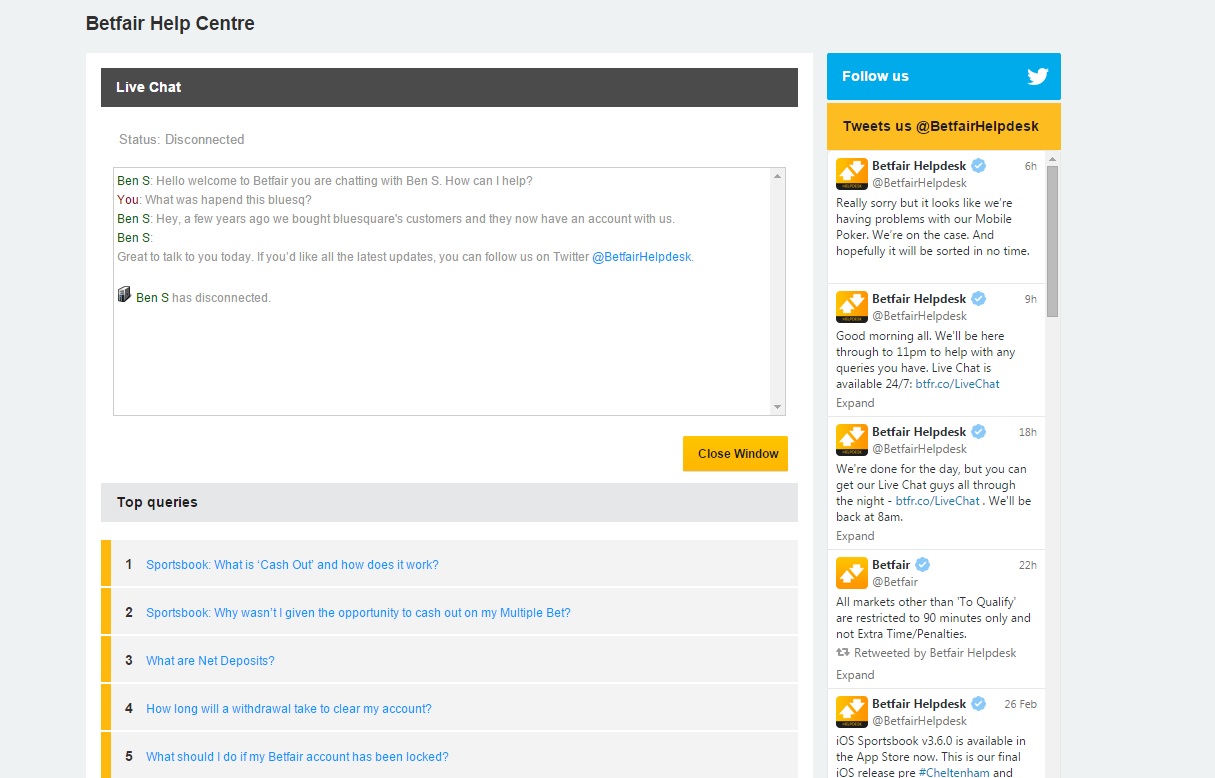Click the Twitter bird icon in Follow us banner
Screen dimensions: 1215x778
point(1037,76)
